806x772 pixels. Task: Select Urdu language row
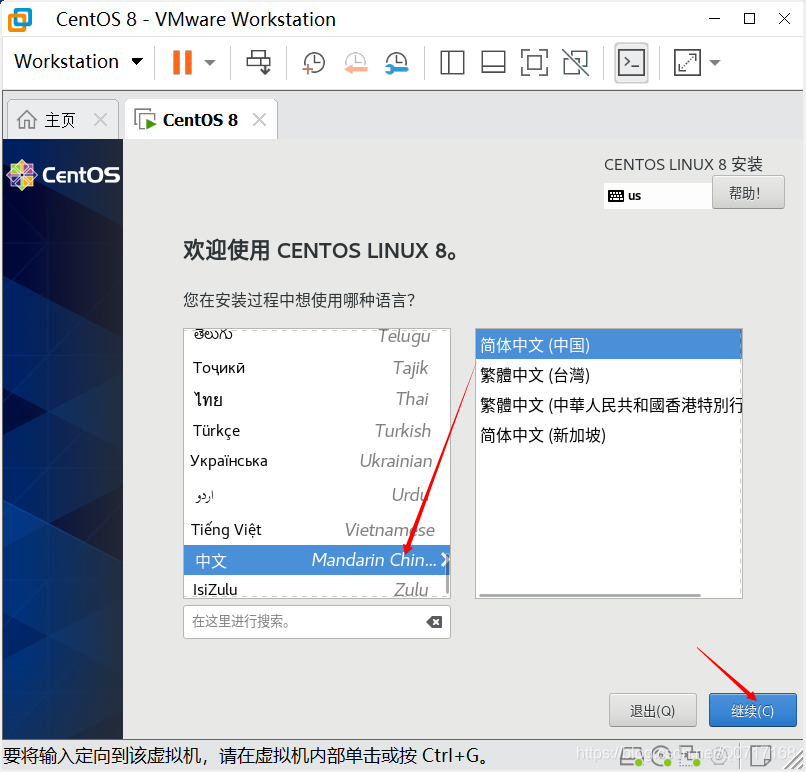click(317, 495)
